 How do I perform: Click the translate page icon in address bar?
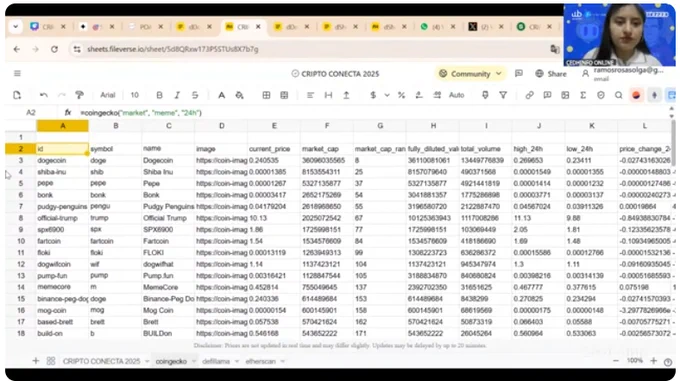[555, 49]
